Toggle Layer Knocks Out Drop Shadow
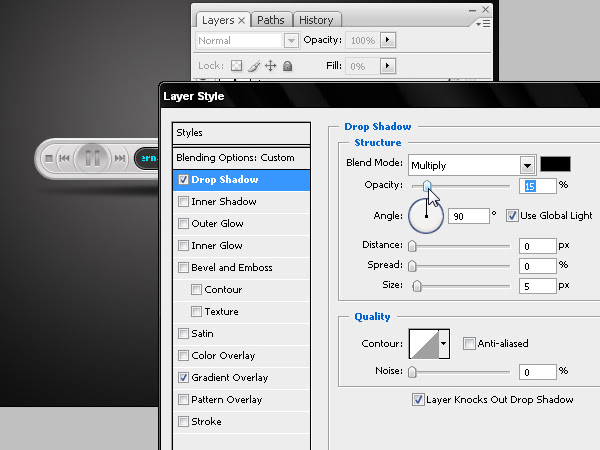This screenshot has height=450, width=600. tap(418, 399)
